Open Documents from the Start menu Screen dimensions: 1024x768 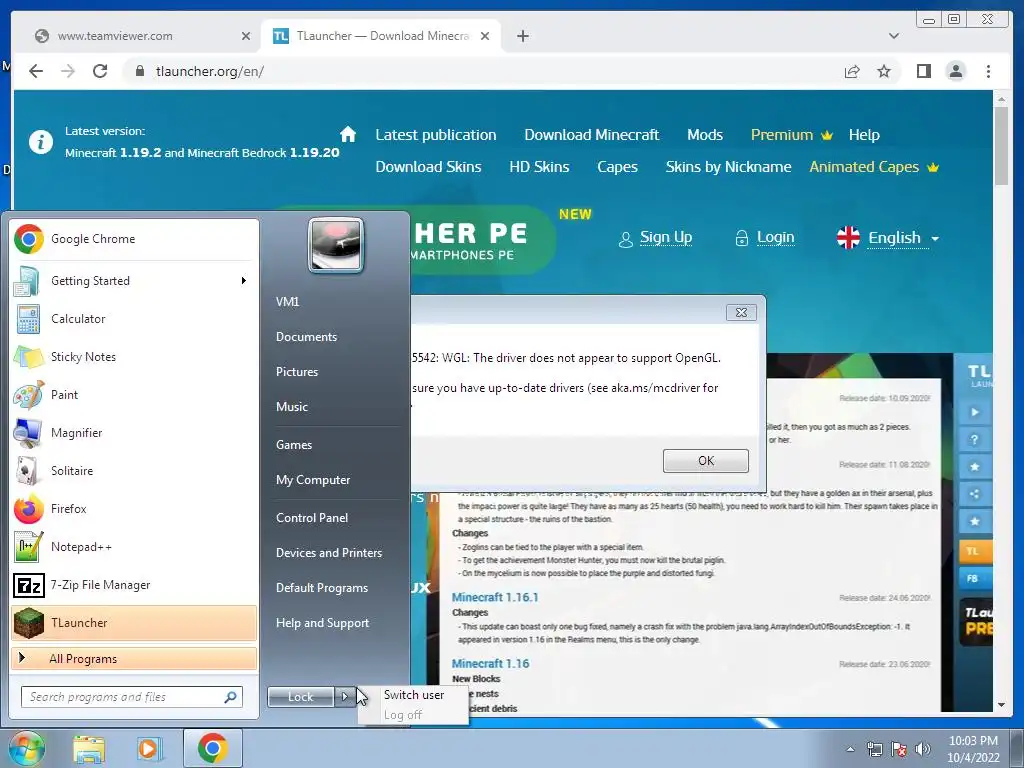(306, 337)
